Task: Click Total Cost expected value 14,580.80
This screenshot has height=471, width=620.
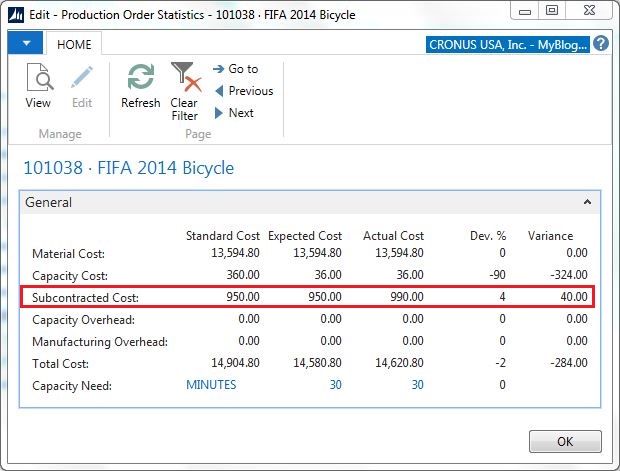Action: (317, 363)
